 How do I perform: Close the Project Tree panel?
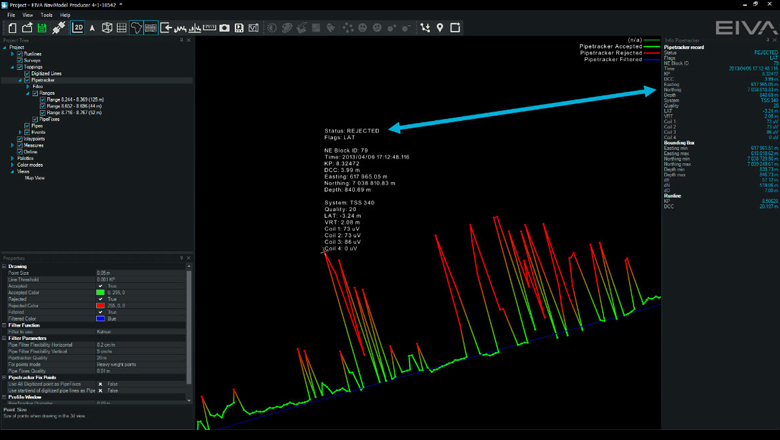click(x=189, y=40)
